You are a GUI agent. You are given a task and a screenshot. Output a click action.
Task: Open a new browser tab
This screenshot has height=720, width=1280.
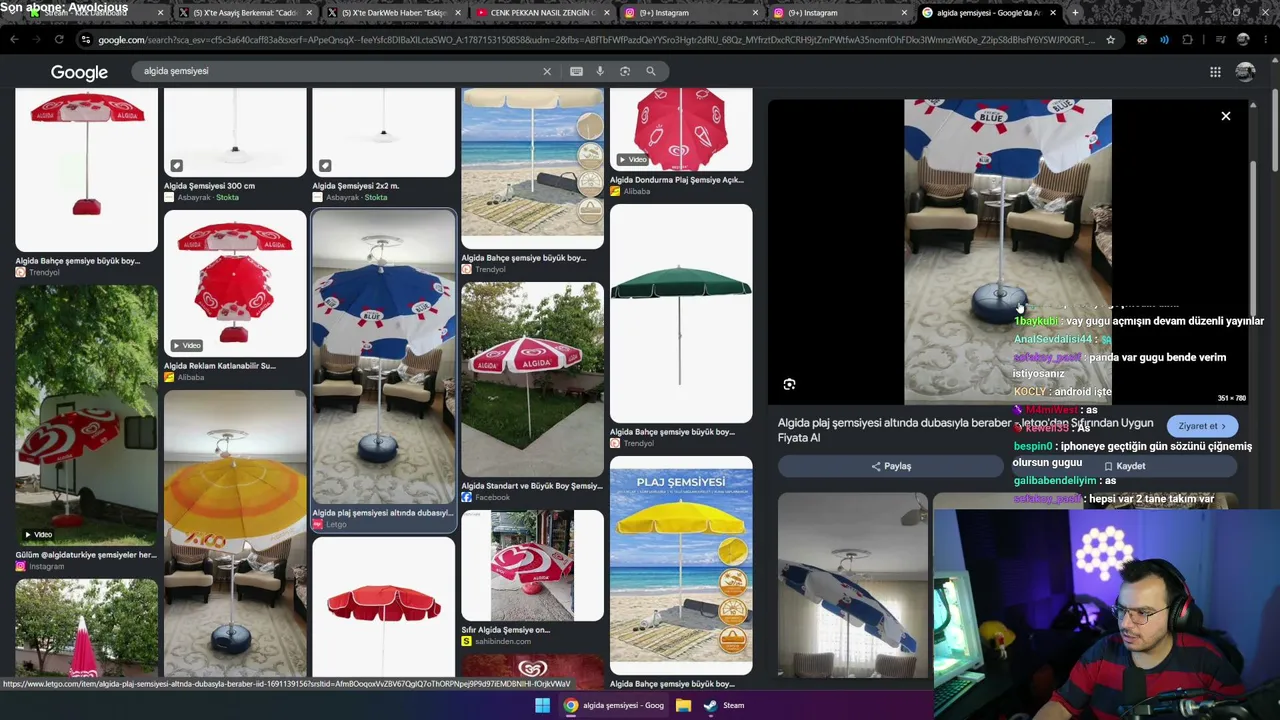click(1075, 13)
